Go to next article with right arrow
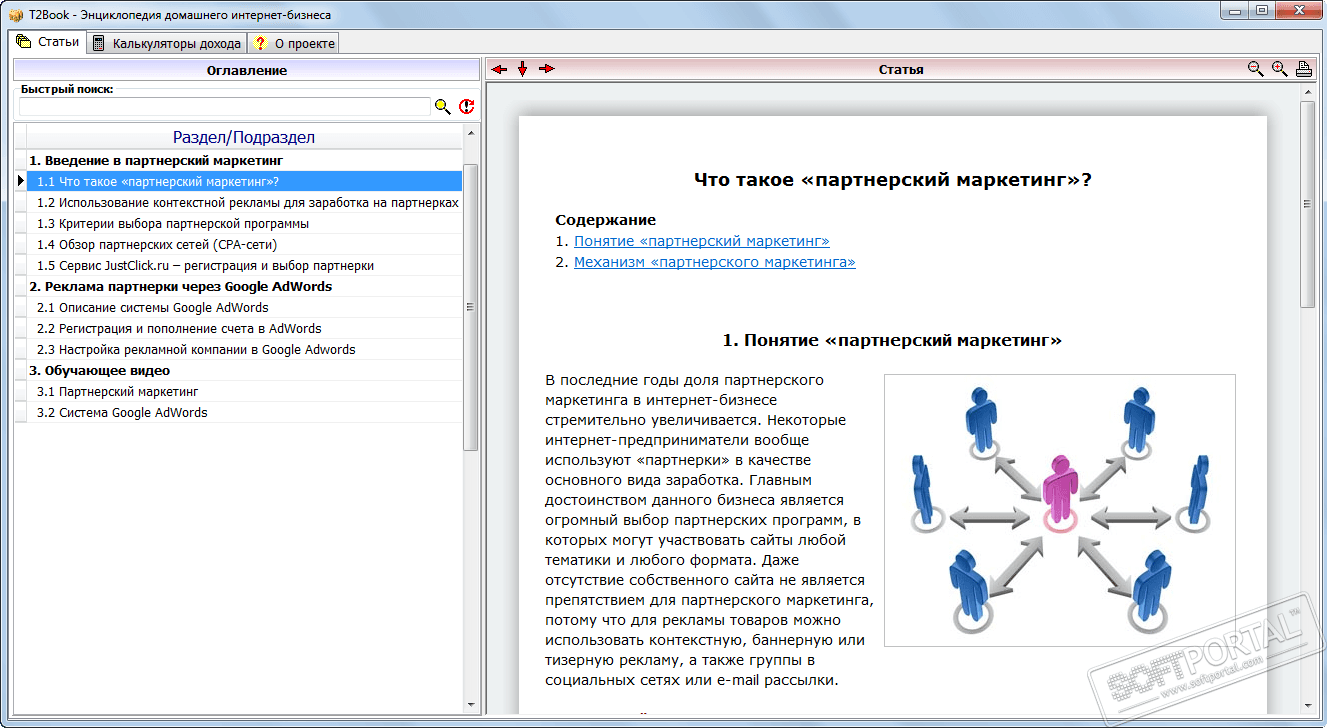 tap(546, 69)
